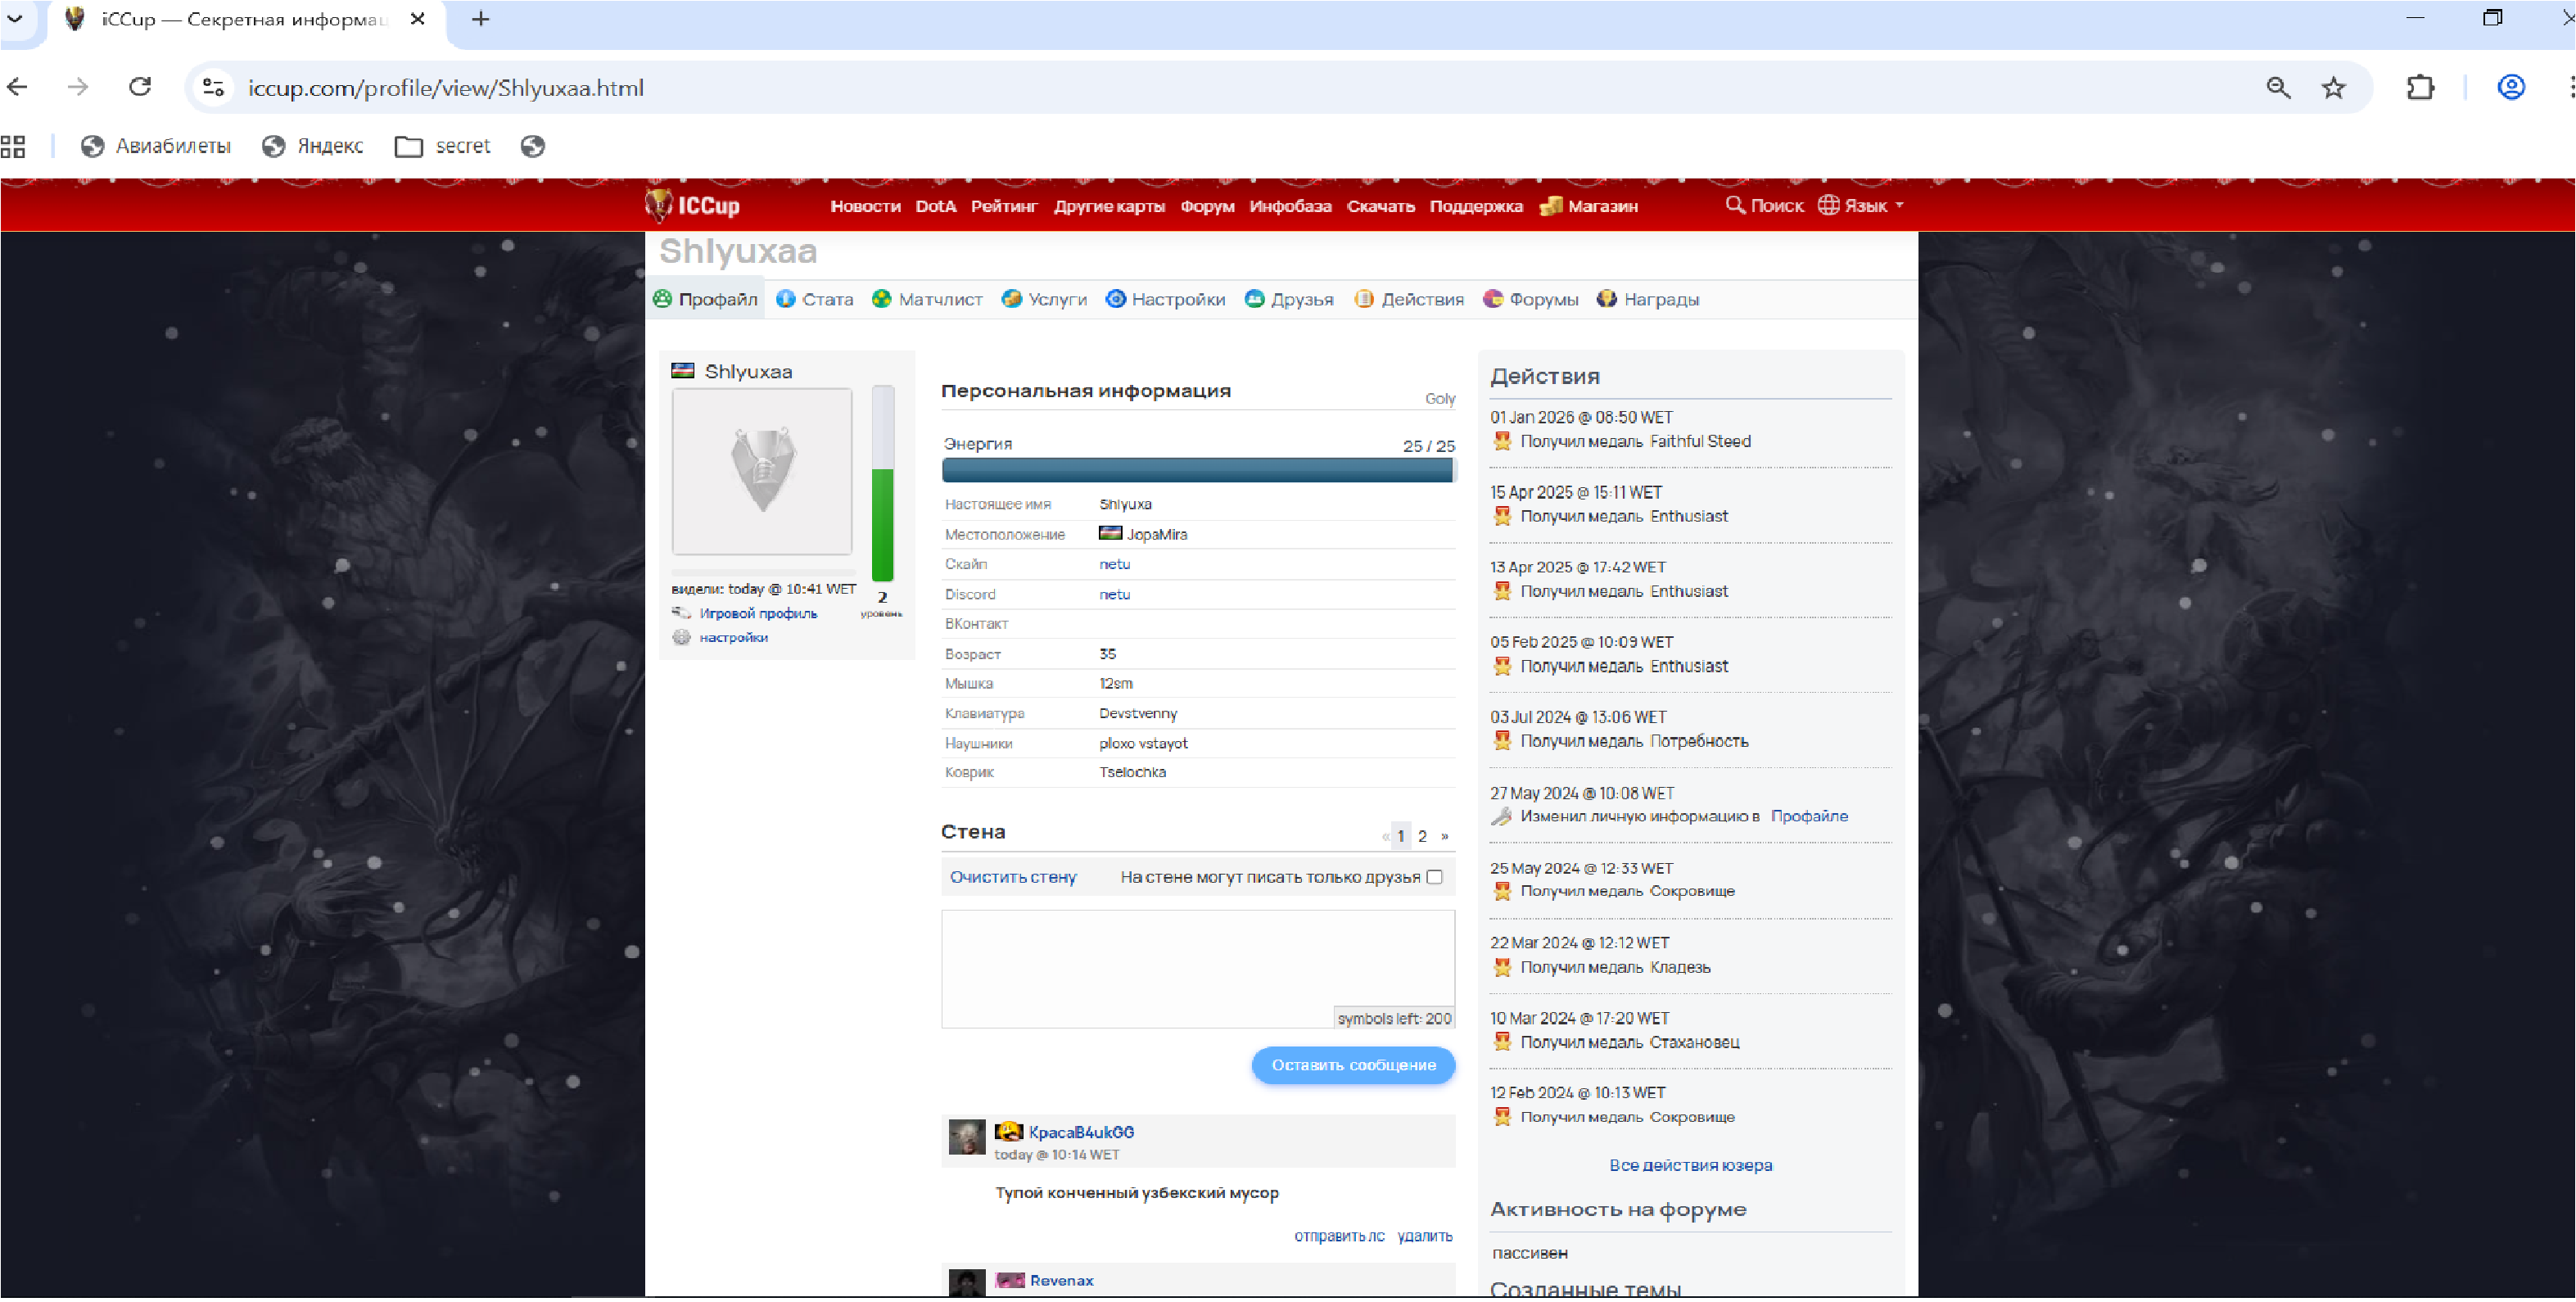Viewport: 2576px width, 1302px height.
Task: Reload the page with refresh icon
Action: 140,88
